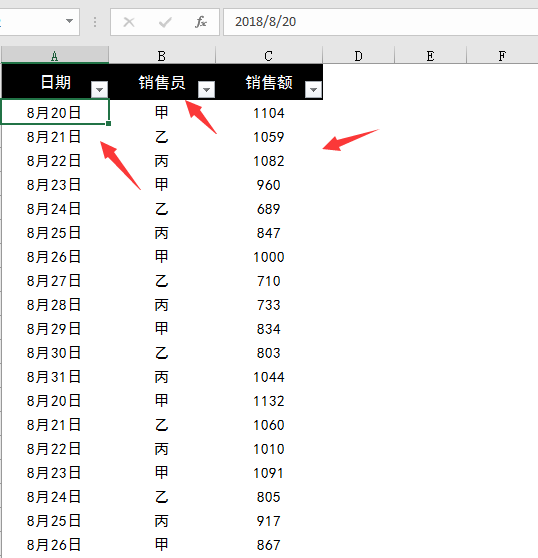Select the cell with value 1044
538x558 pixels.
pyautogui.click(x=269, y=377)
